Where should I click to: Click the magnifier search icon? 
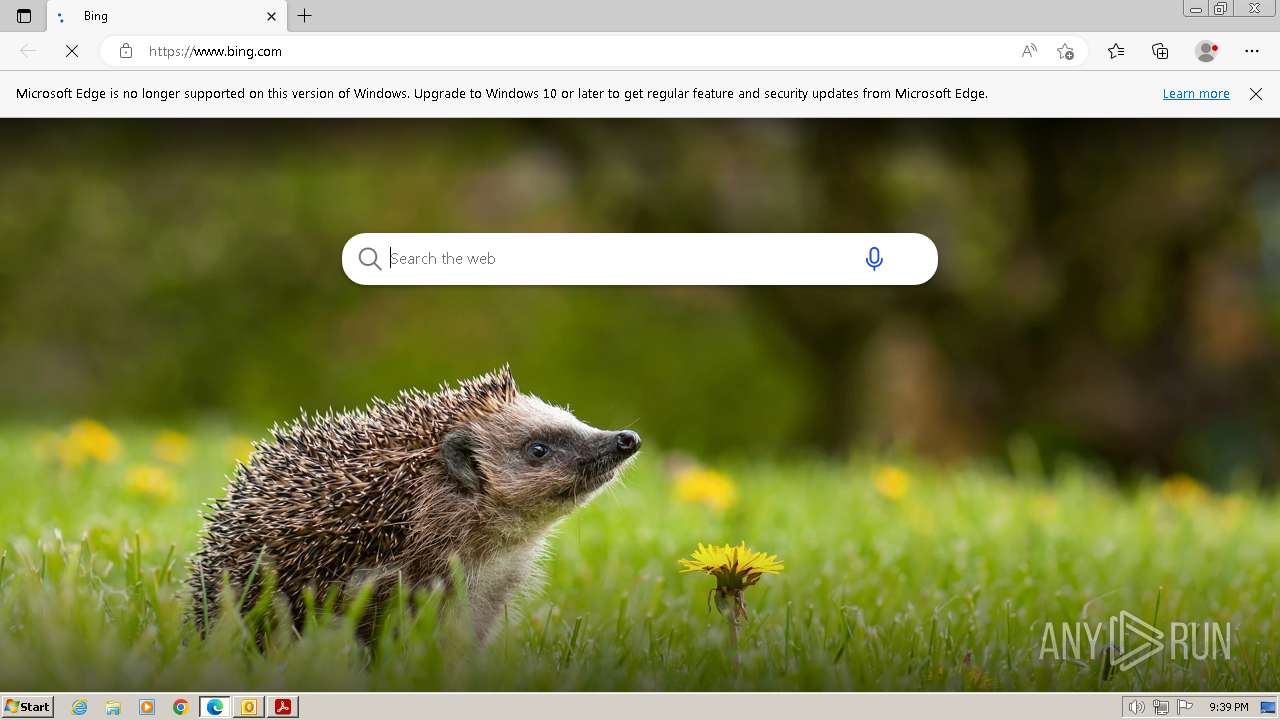[370, 259]
